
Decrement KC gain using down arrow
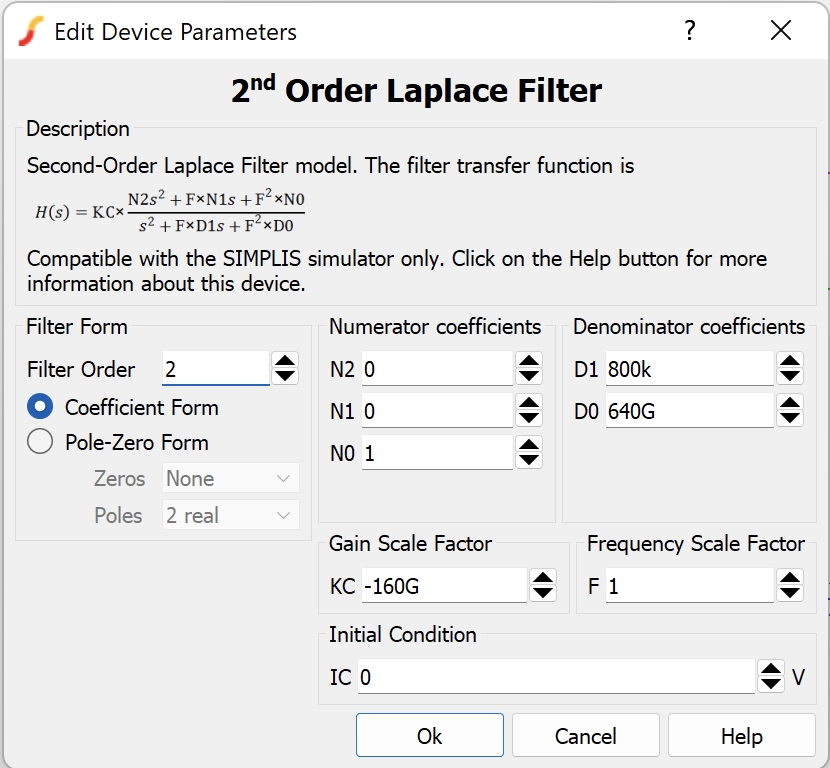click(x=543, y=593)
